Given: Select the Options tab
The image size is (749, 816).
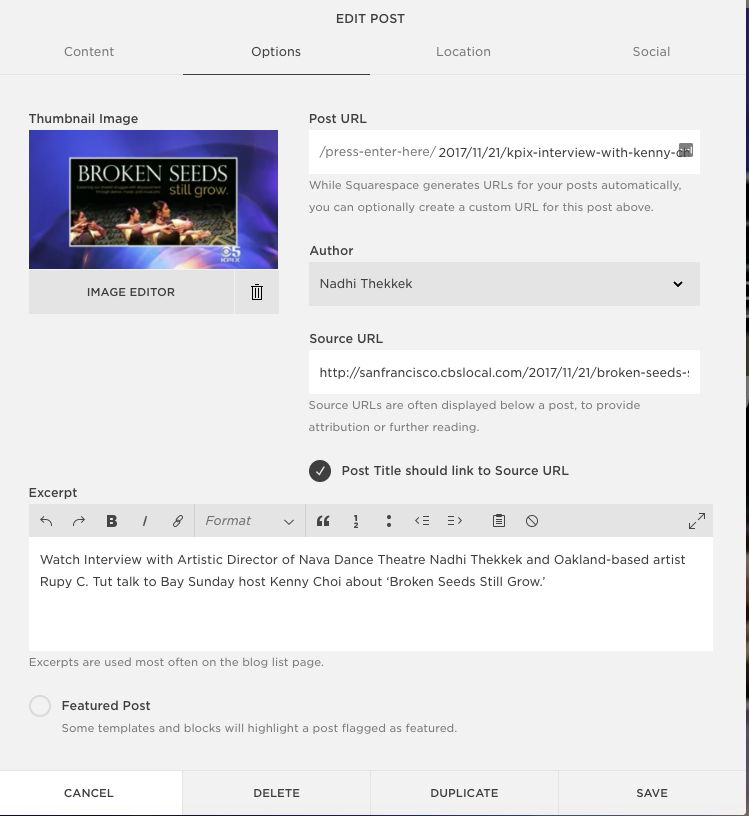Looking at the screenshot, I should [276, 52].
